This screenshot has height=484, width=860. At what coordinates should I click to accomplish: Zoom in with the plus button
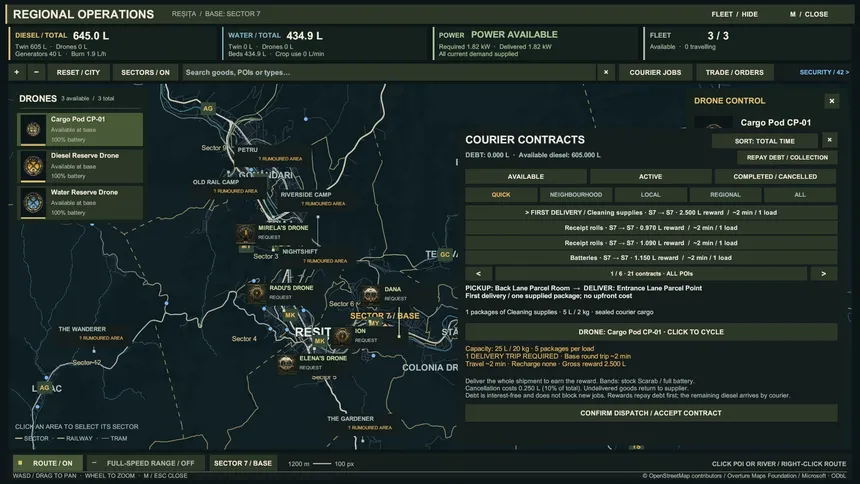click(16, 72)
